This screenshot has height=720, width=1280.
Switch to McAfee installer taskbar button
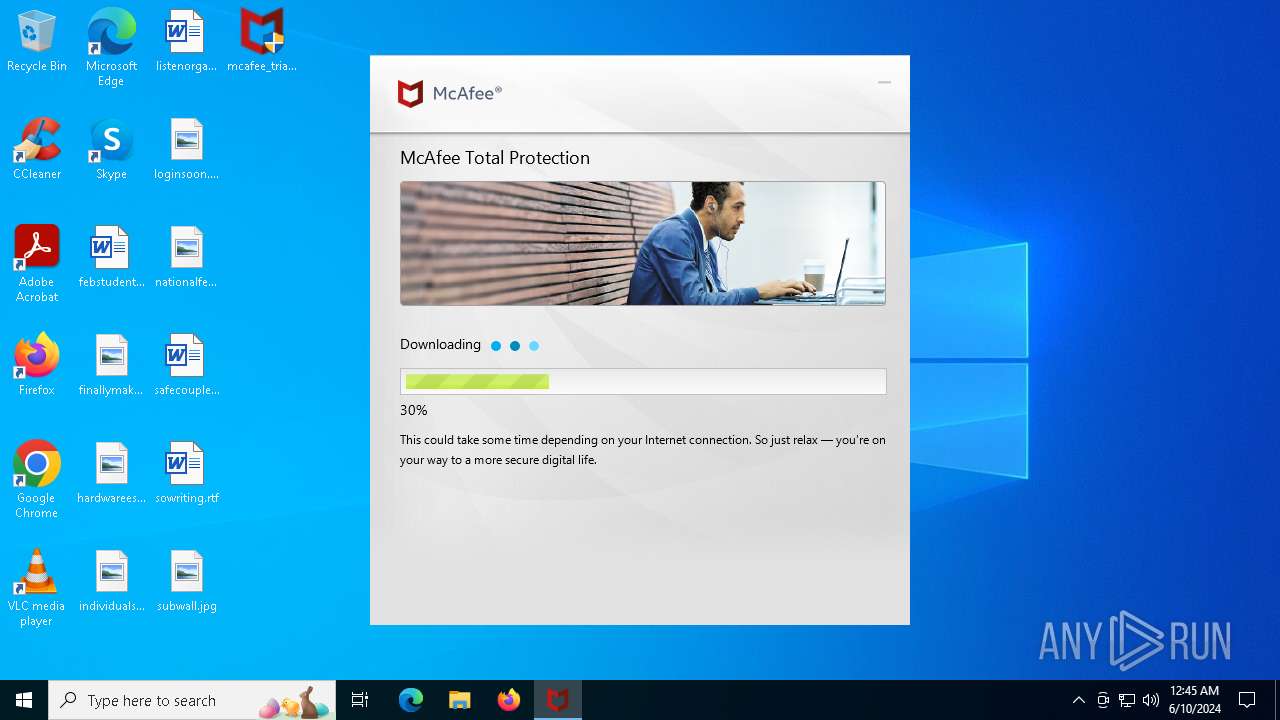(x=558, y=700)
